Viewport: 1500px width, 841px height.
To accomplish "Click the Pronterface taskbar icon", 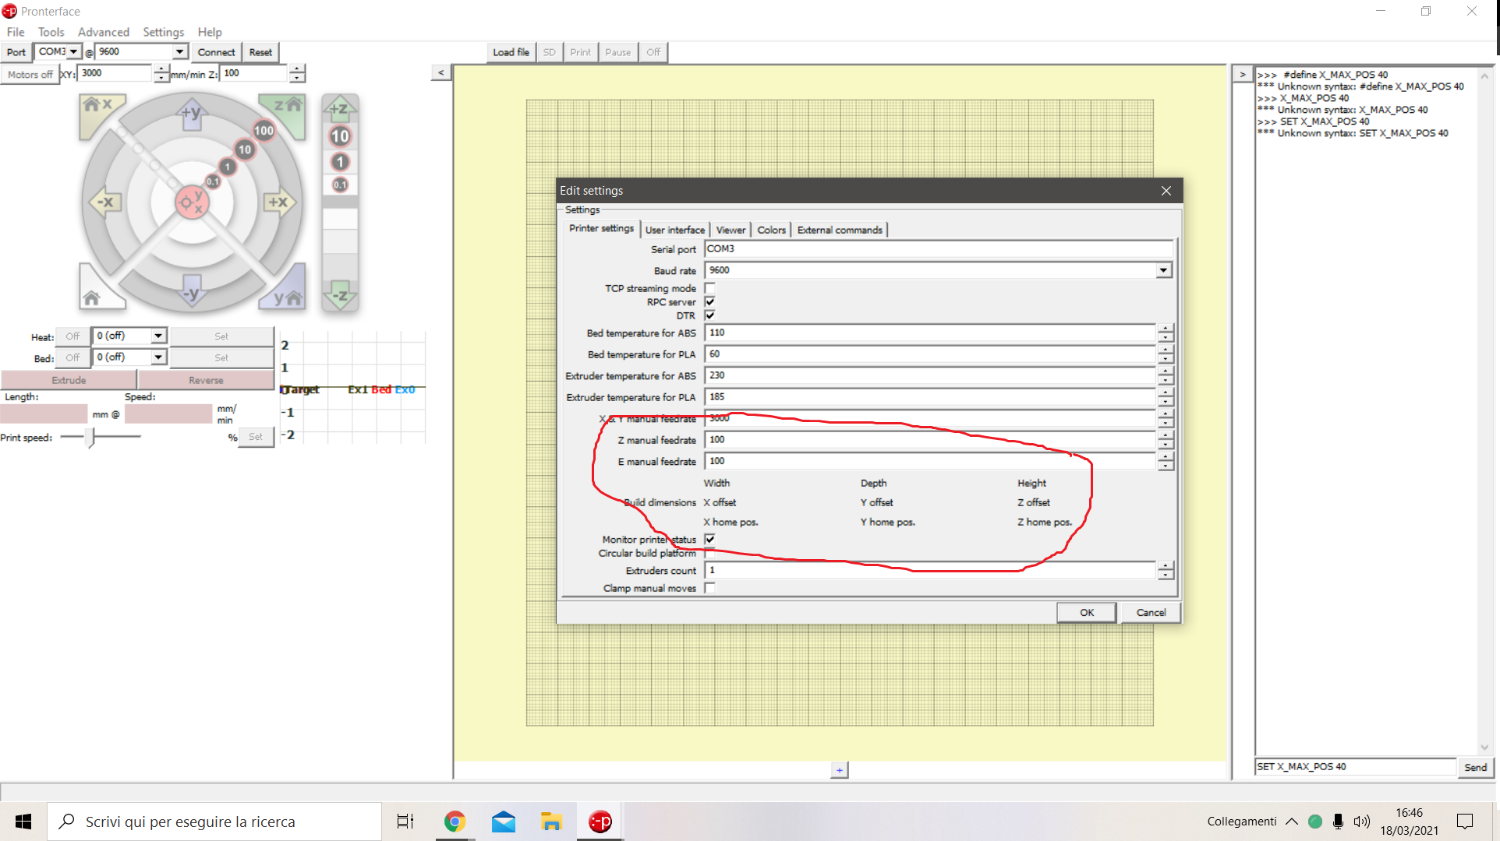I will pos(600,821).
